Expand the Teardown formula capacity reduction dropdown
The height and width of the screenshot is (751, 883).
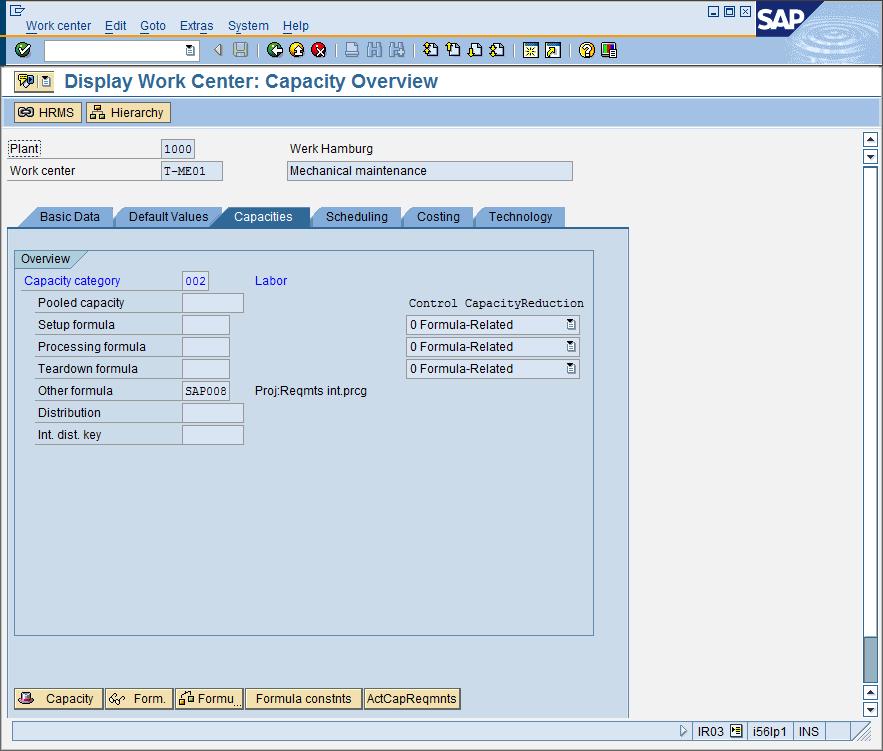[571, 368]
